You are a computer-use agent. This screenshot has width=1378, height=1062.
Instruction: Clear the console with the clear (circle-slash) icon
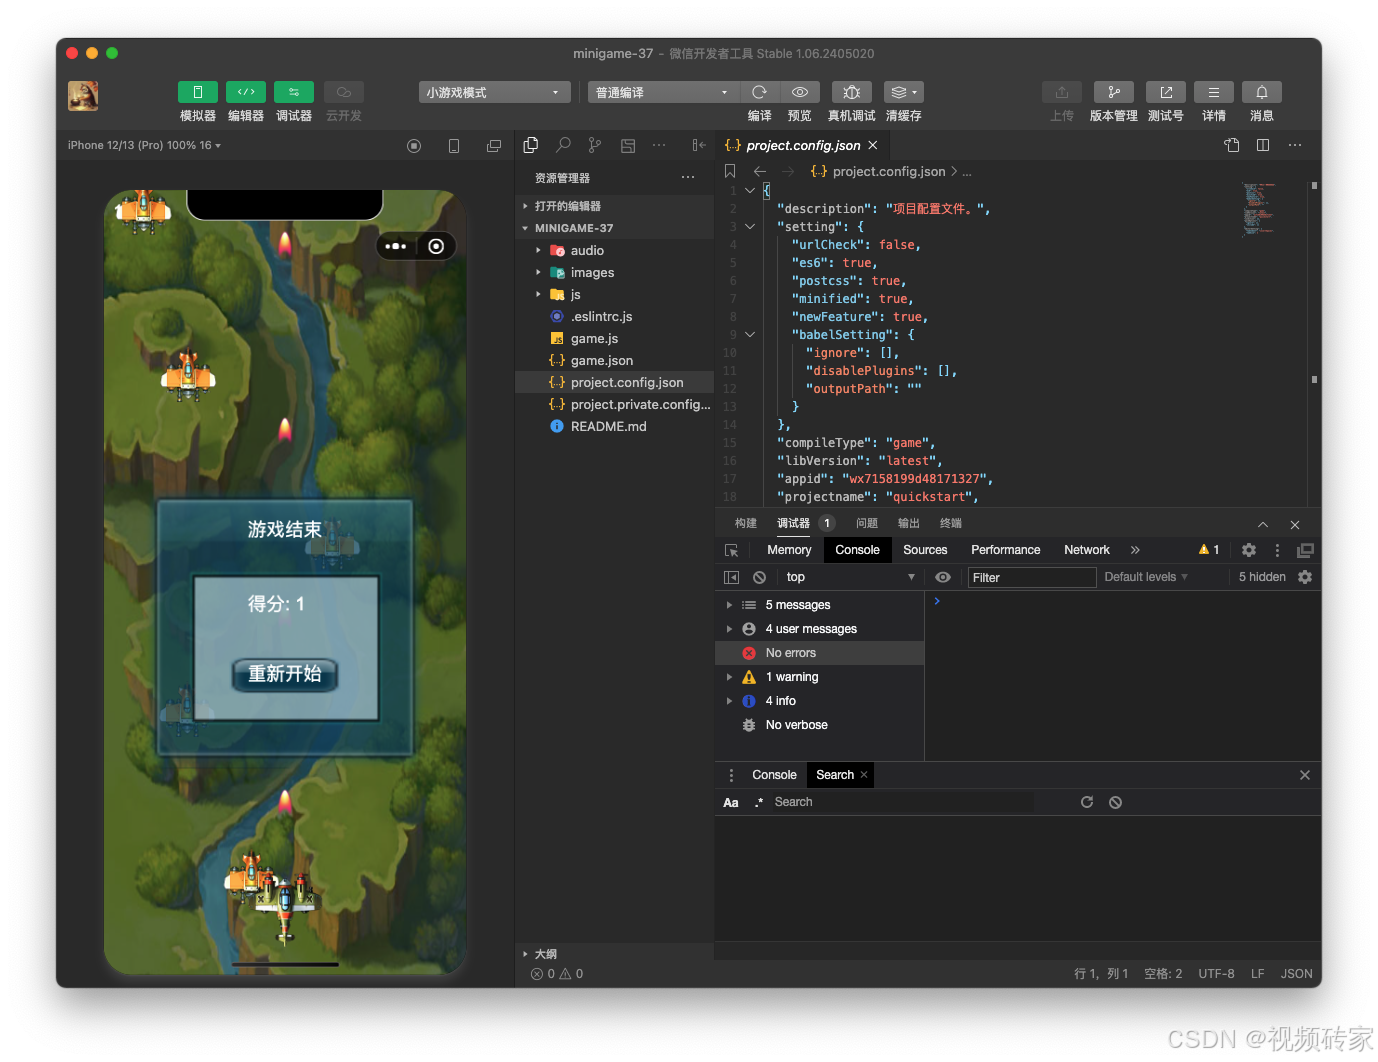(x=760, y=577)
